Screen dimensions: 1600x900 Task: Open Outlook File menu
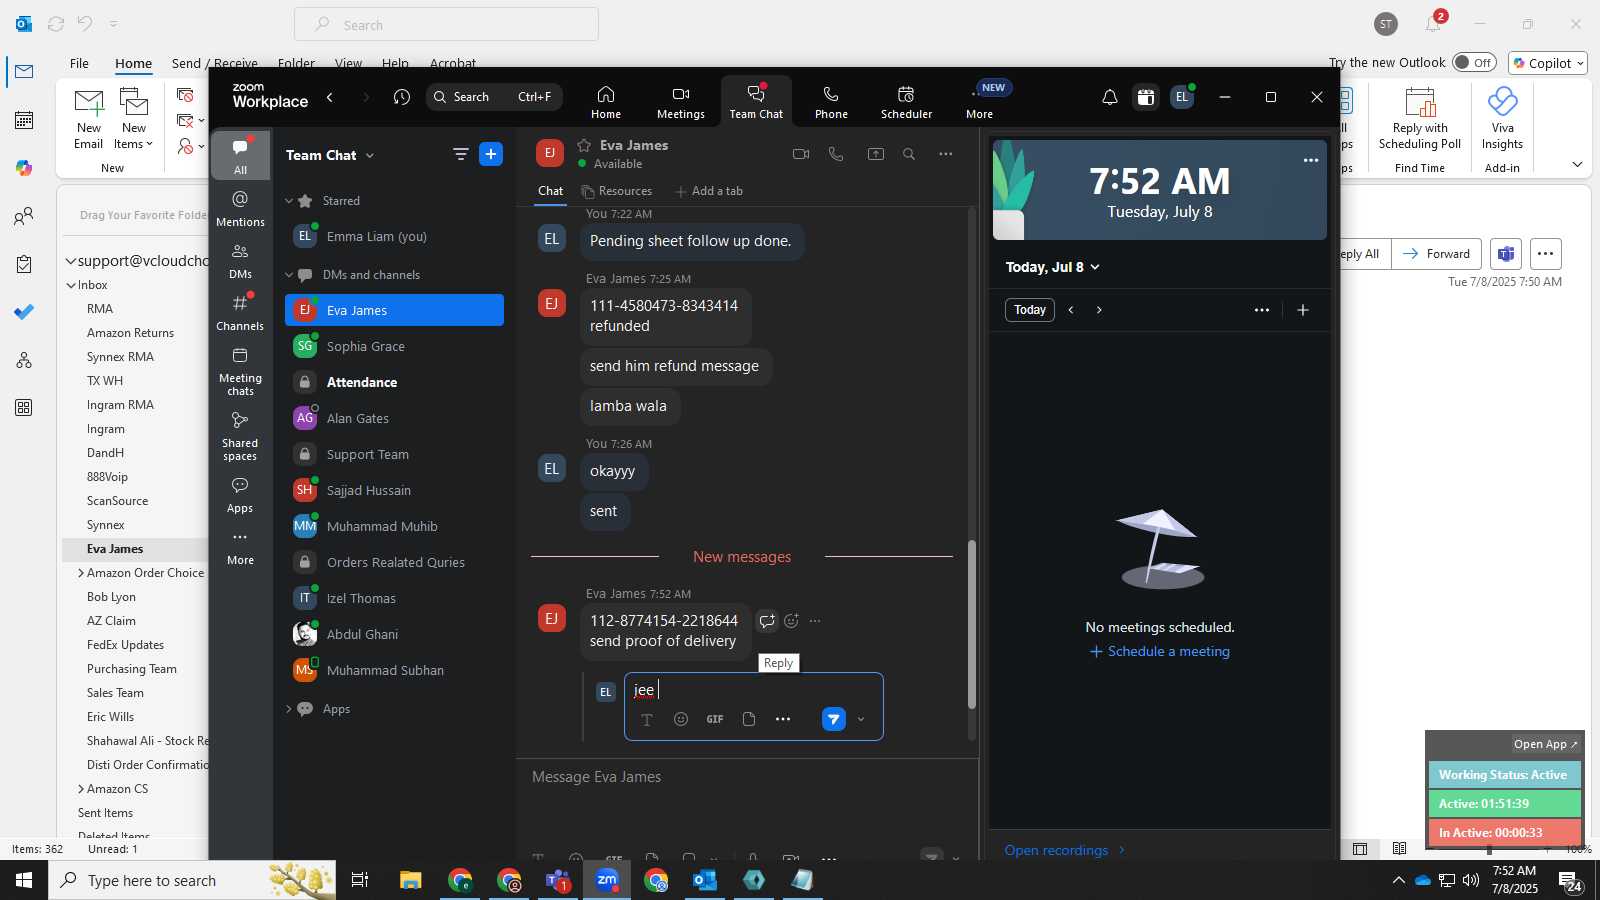point(79,63)
